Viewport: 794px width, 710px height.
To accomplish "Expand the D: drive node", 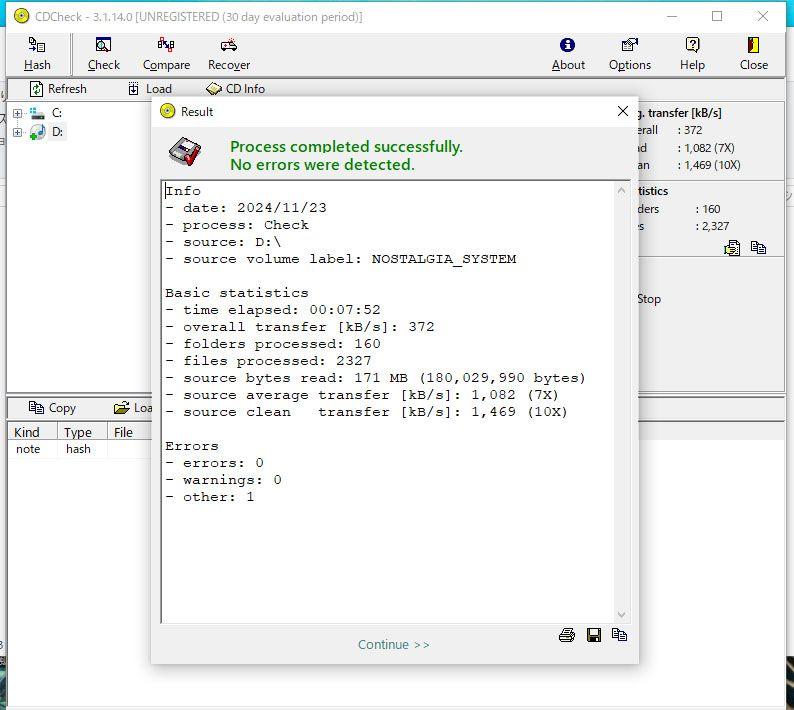I will 17,132.
